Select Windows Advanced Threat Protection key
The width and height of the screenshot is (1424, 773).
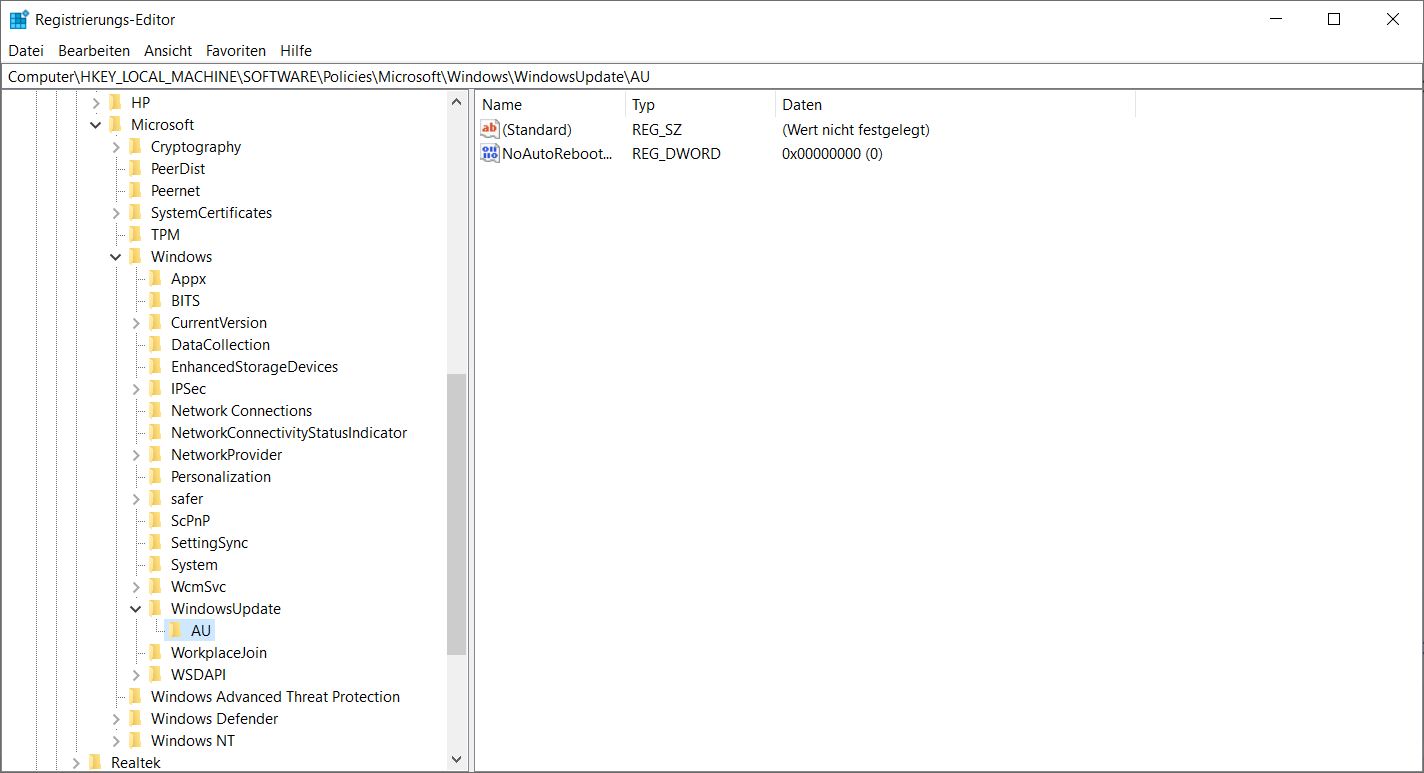click(275, 696)
